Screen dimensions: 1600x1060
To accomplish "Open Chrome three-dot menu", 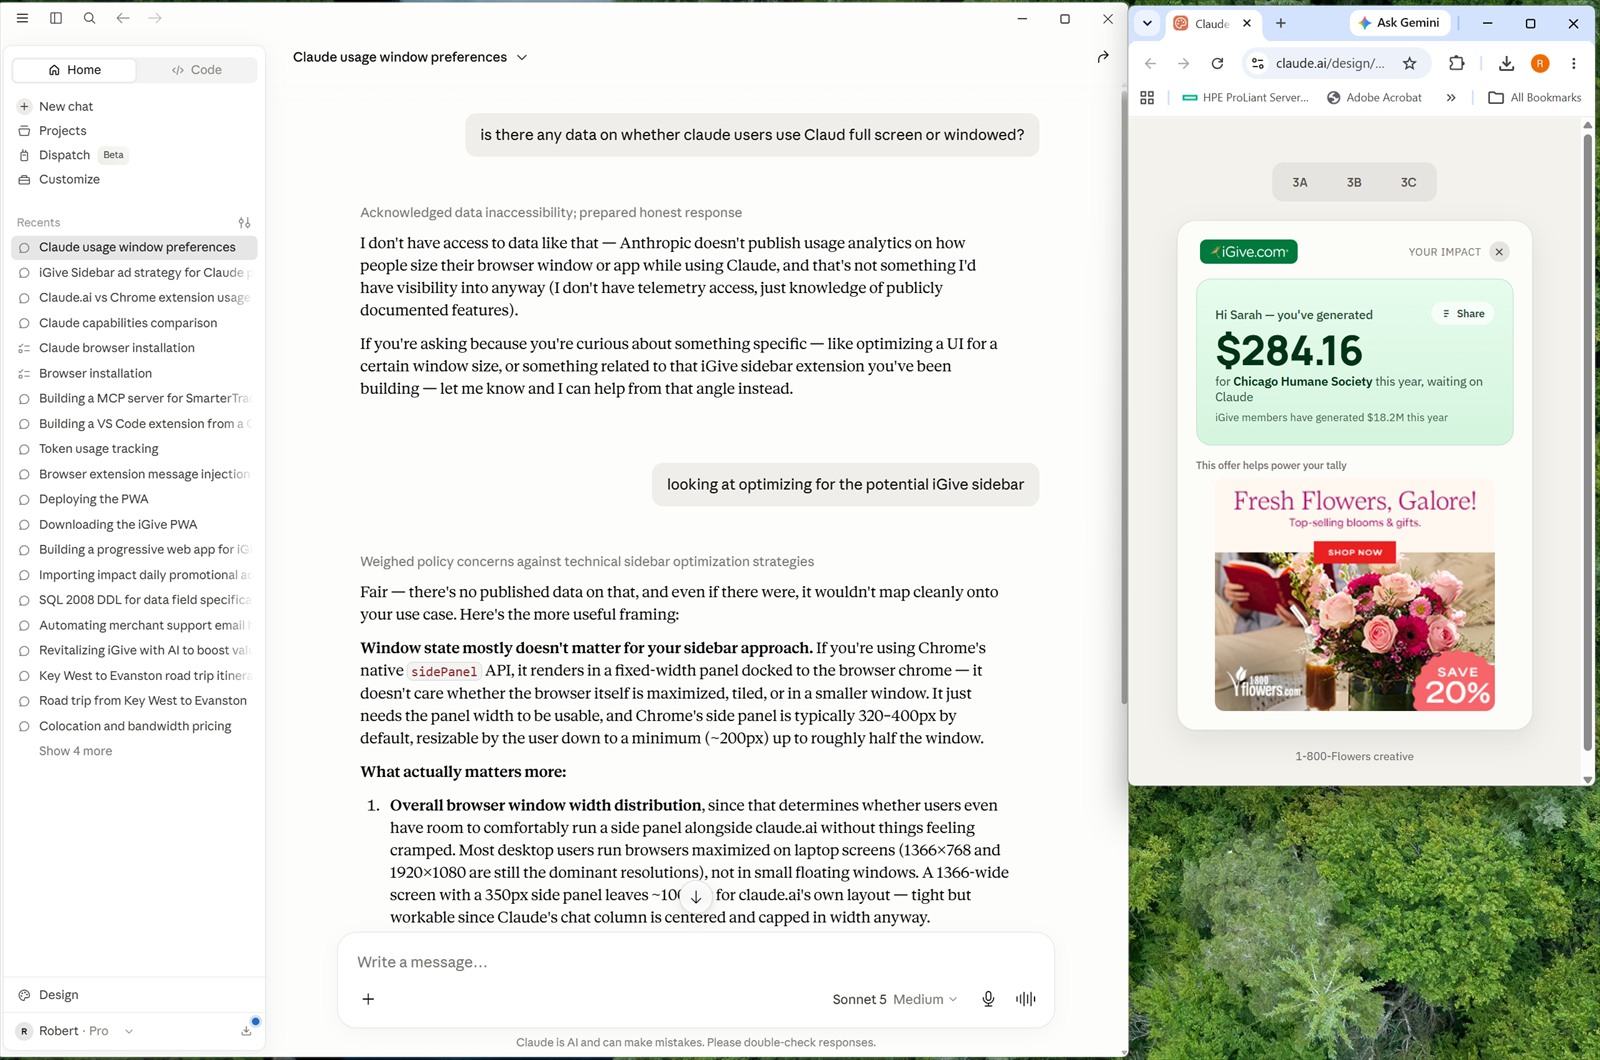I will coord(1573,63).
